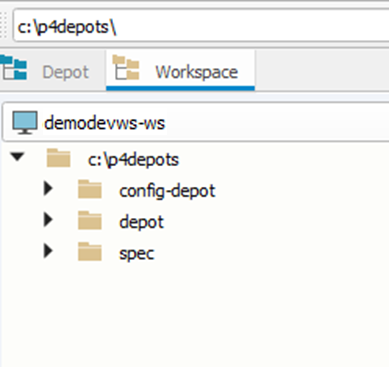This screenshot has width=389, height=367.
Task: Expand the spec folder
Action: click(x=49, y=251)
